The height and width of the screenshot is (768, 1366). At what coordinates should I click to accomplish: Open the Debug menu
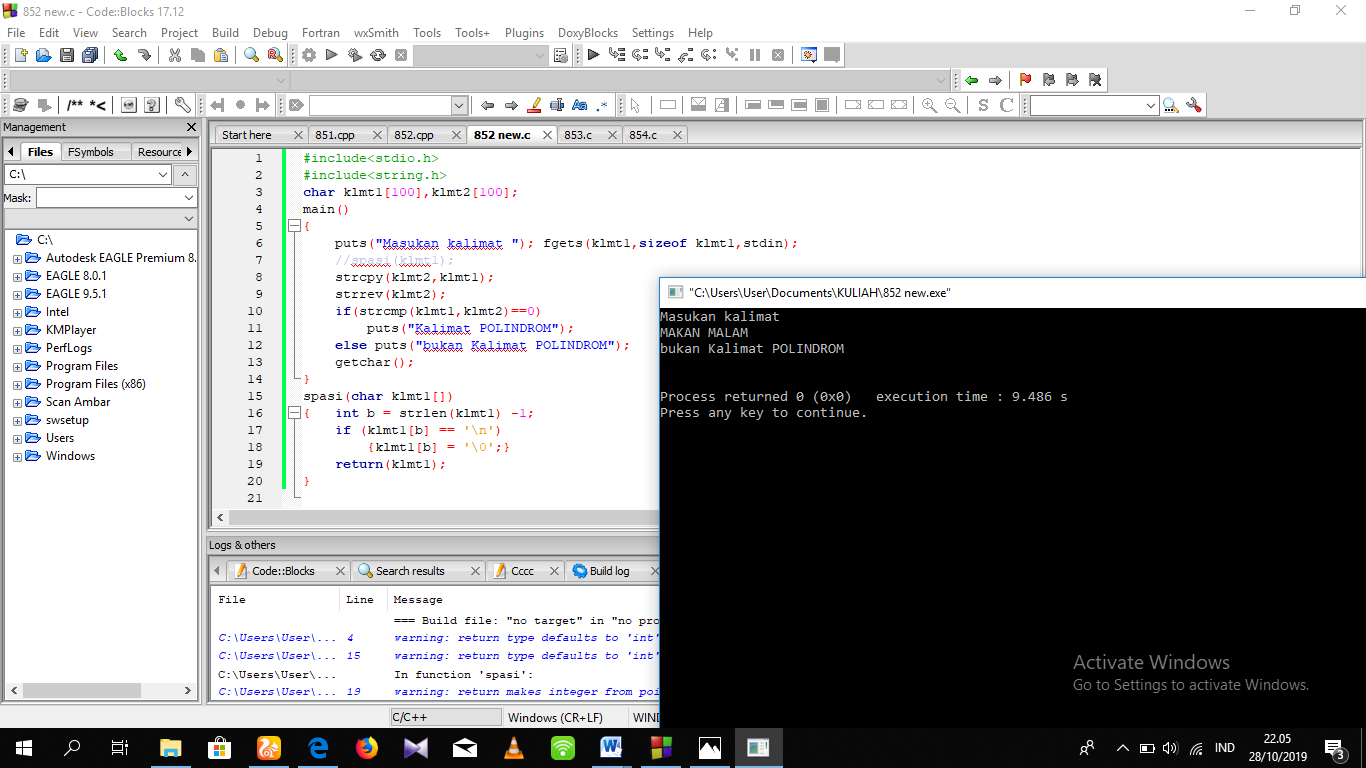coord(270,33)
